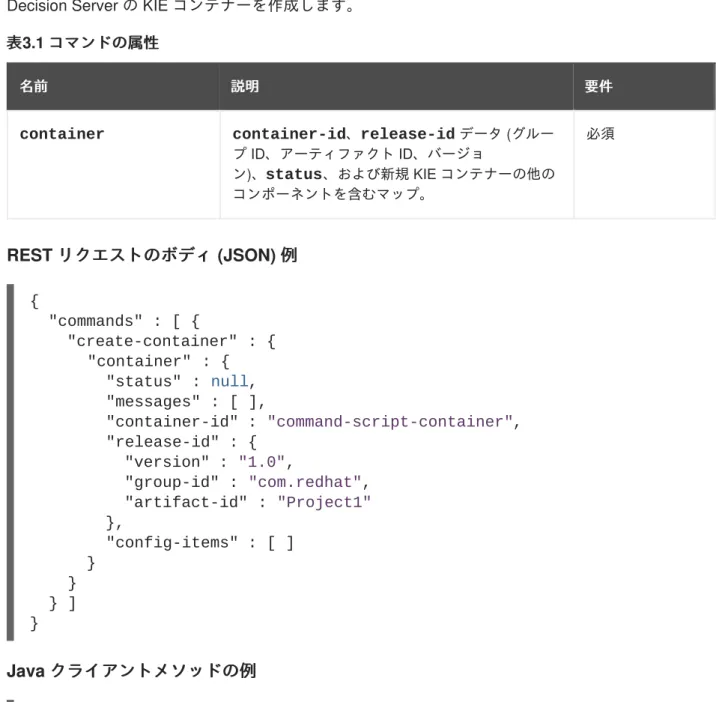The image size is (719, 702).
Task: Click the '} ]' closing line in code
Action: [x=62, y=603]
